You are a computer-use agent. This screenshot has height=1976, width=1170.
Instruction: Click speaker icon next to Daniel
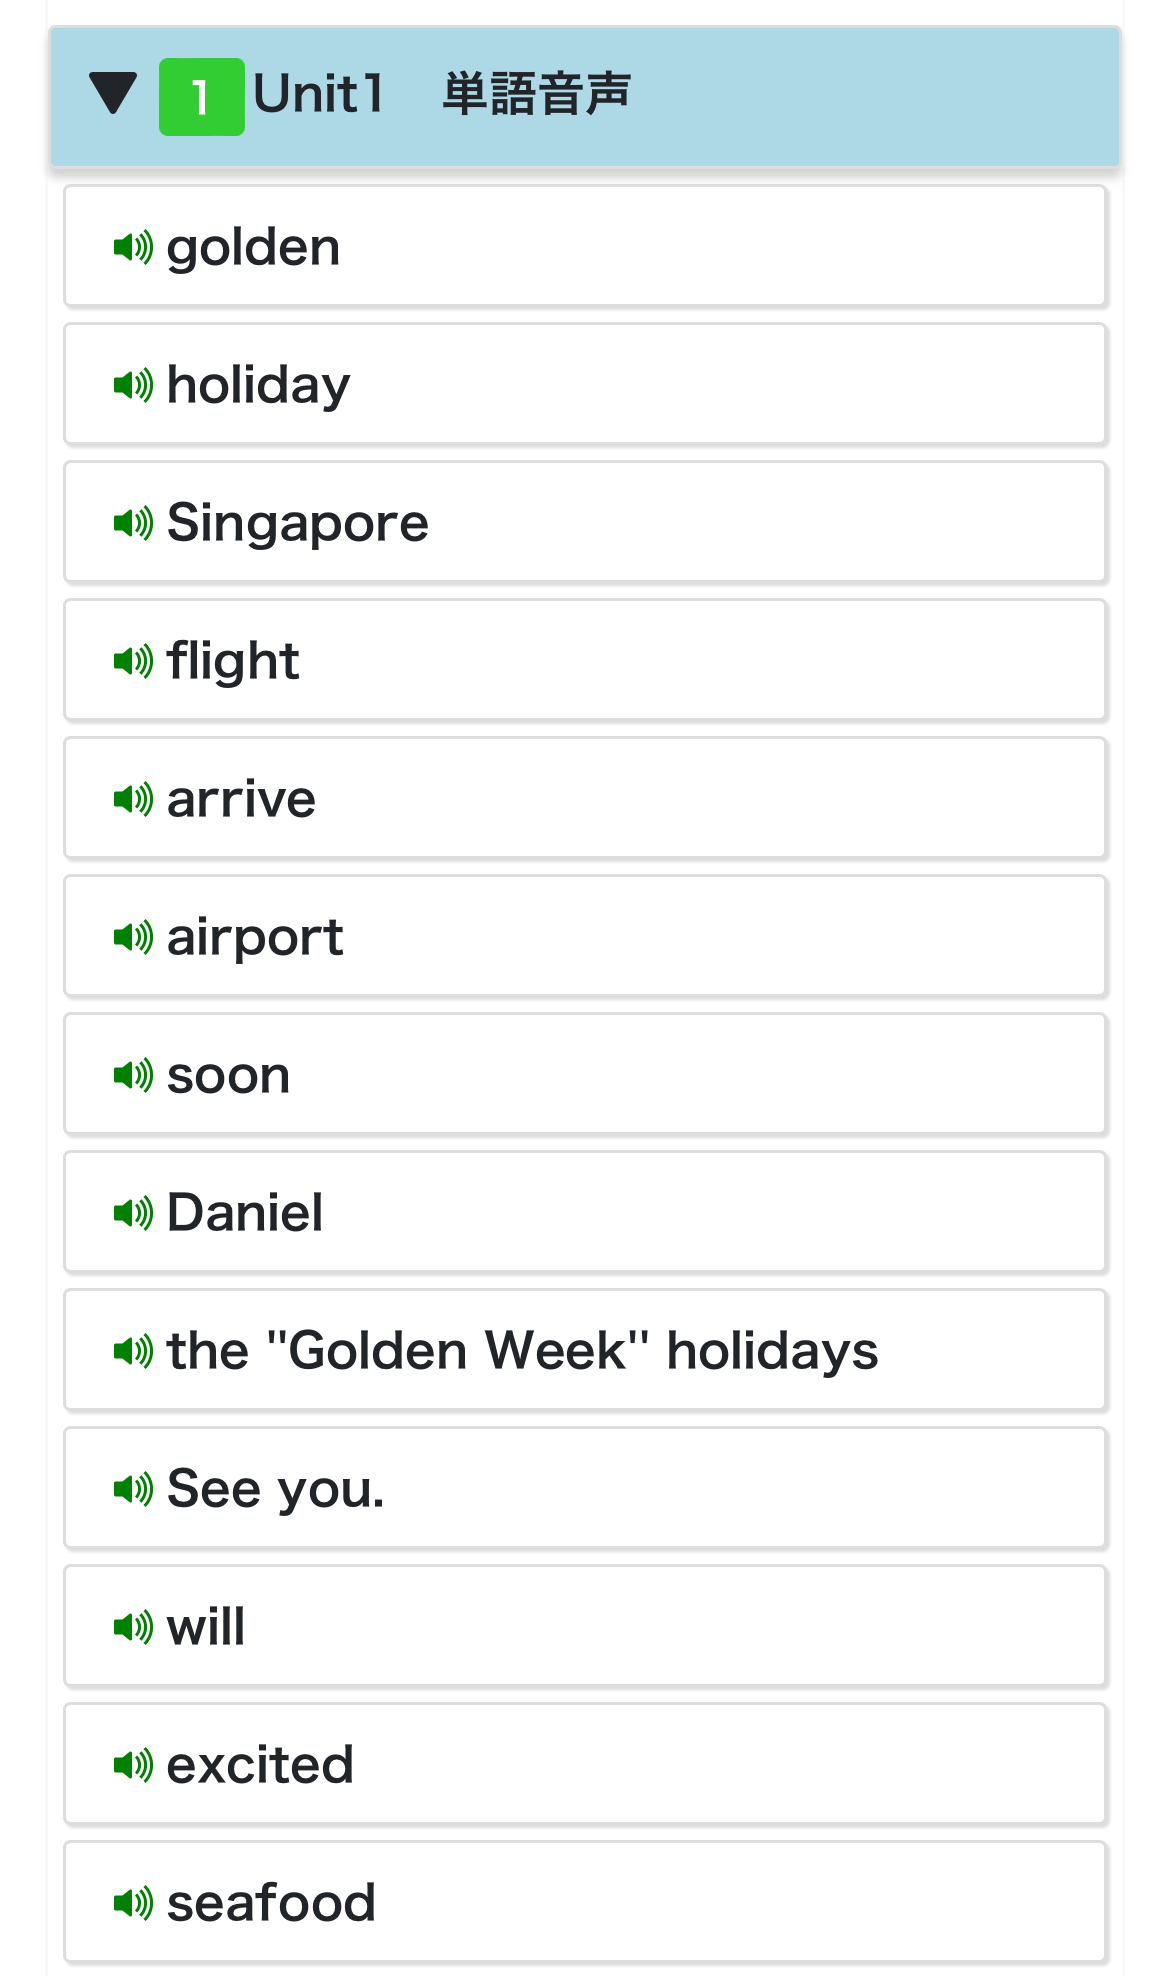(133, 1212)
